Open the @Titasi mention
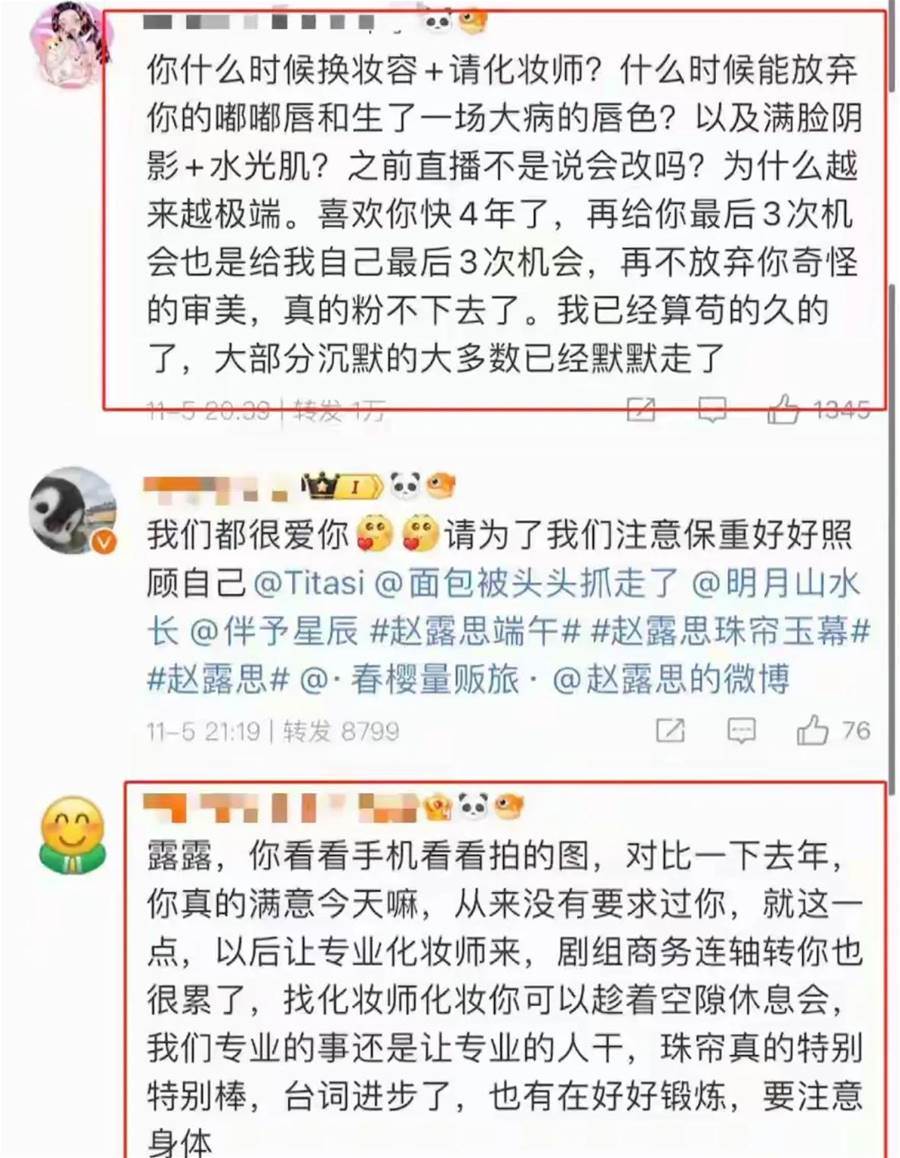 coord(309,583)
